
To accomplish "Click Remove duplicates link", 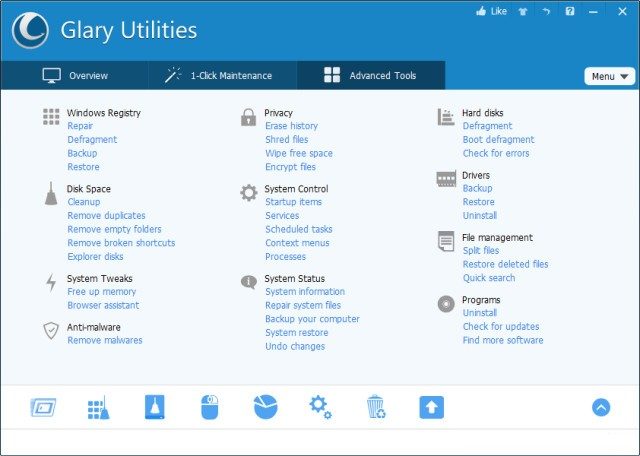I will [x=107, y=216].
